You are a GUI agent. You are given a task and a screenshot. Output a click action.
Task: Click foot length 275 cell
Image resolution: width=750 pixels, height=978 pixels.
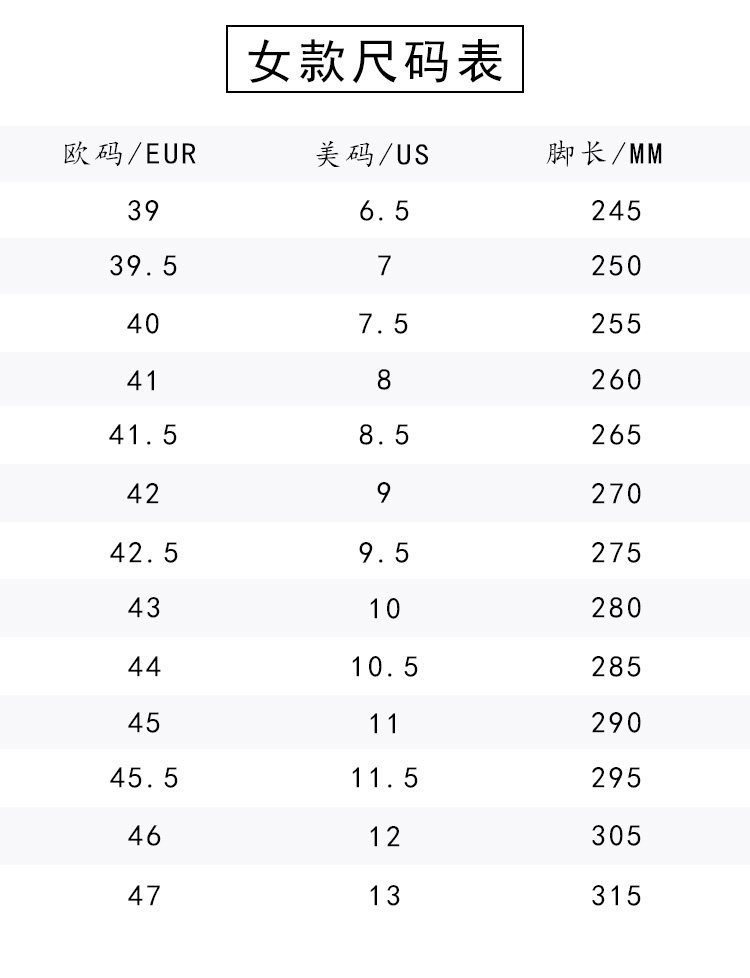[x=616, y=553]
